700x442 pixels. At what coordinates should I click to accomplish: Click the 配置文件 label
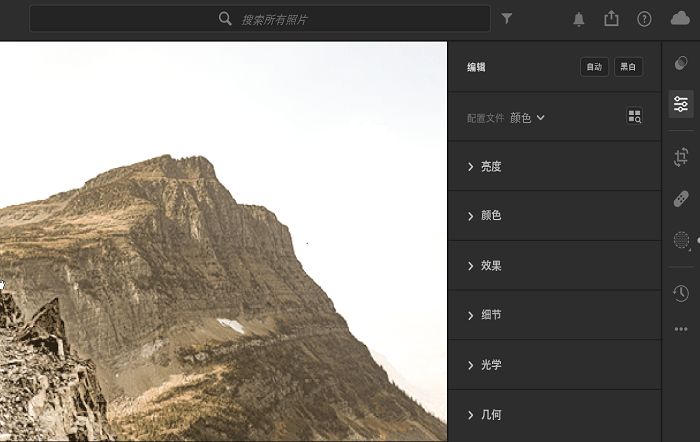(x=485, y=118)
